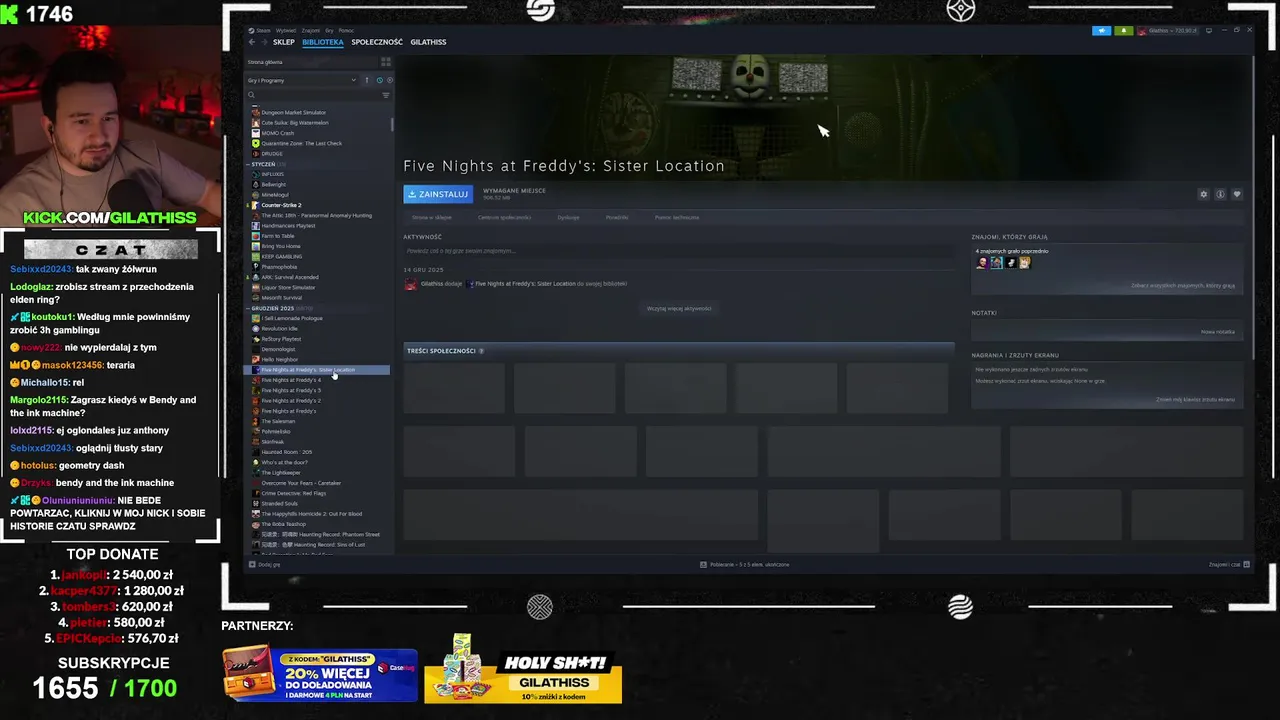Image resolution: width=1280 pixels, height=720 pixels.
Task: Open the Pomoc menu
Action: 346,30
